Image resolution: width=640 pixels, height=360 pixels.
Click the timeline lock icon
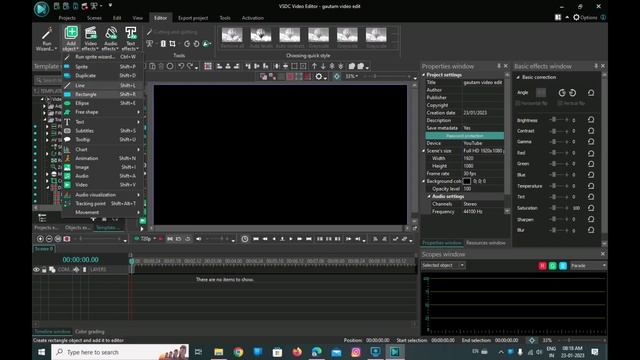pos(44,270)
